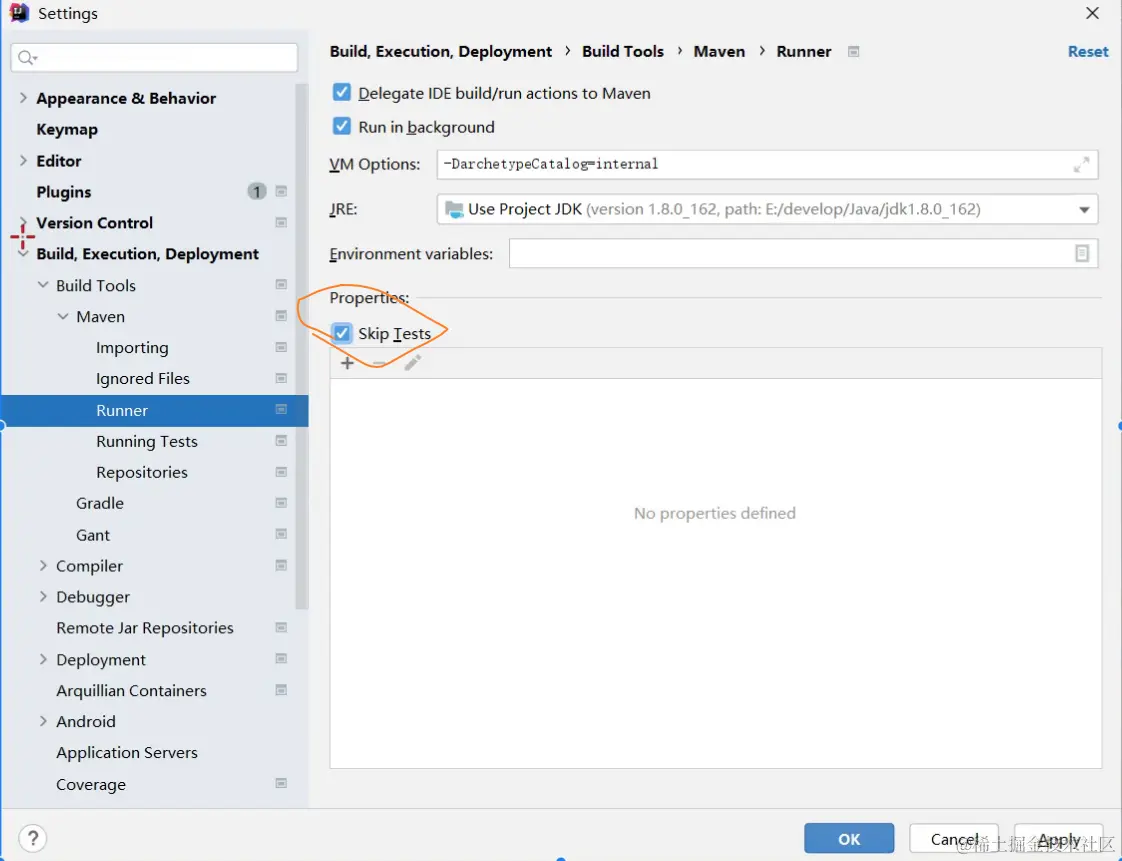Open the environment variables editor icon
1122x861 pixels.
tap(1082, 253)
